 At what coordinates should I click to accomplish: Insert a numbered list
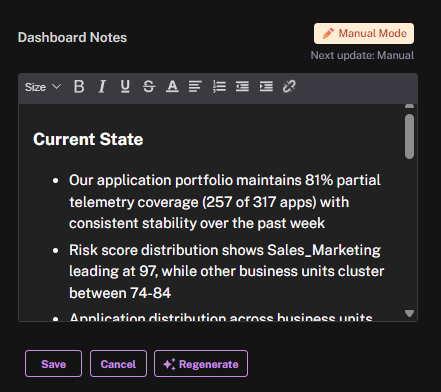(219, 87)
